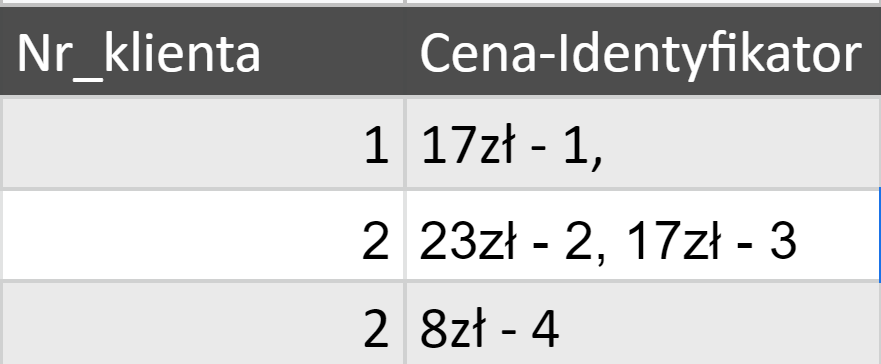This screenshot has height=364, width=881.
Task: Select the cell with 23zł - 2, 17zł - 3
Action: 643,235
